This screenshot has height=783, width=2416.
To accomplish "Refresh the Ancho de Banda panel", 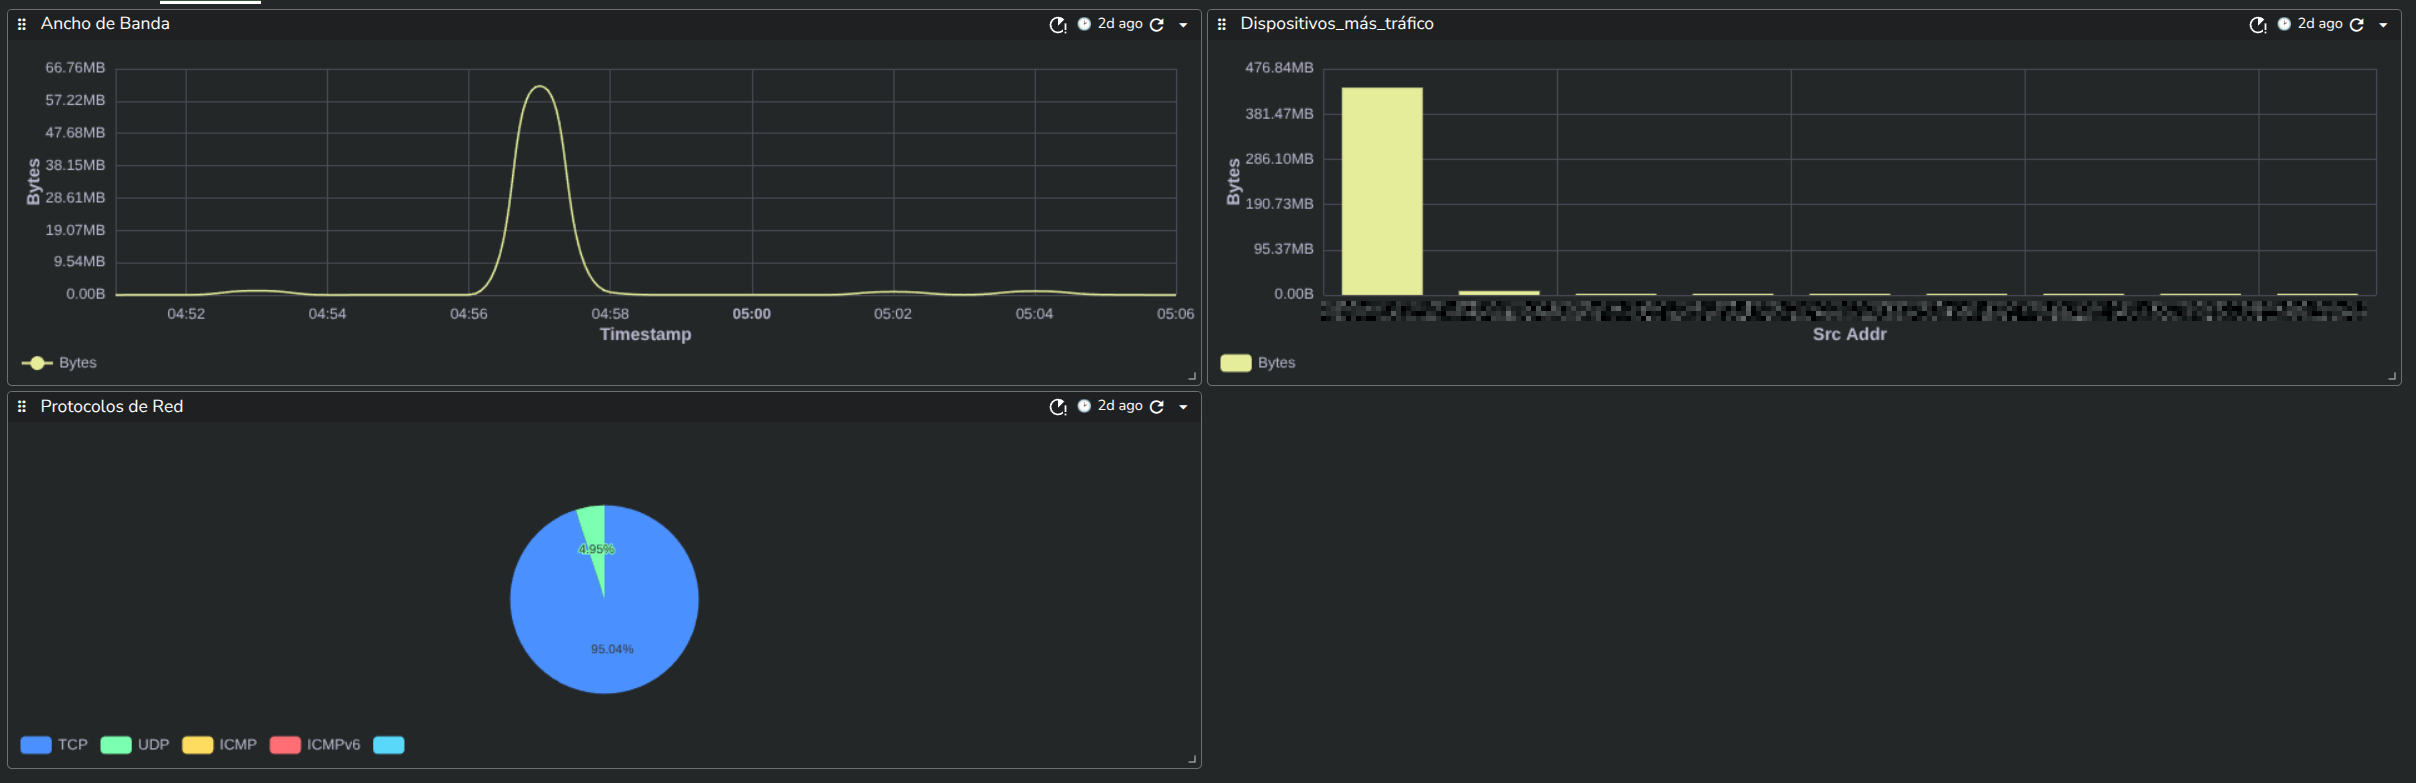I will [x=1157, y=25].
